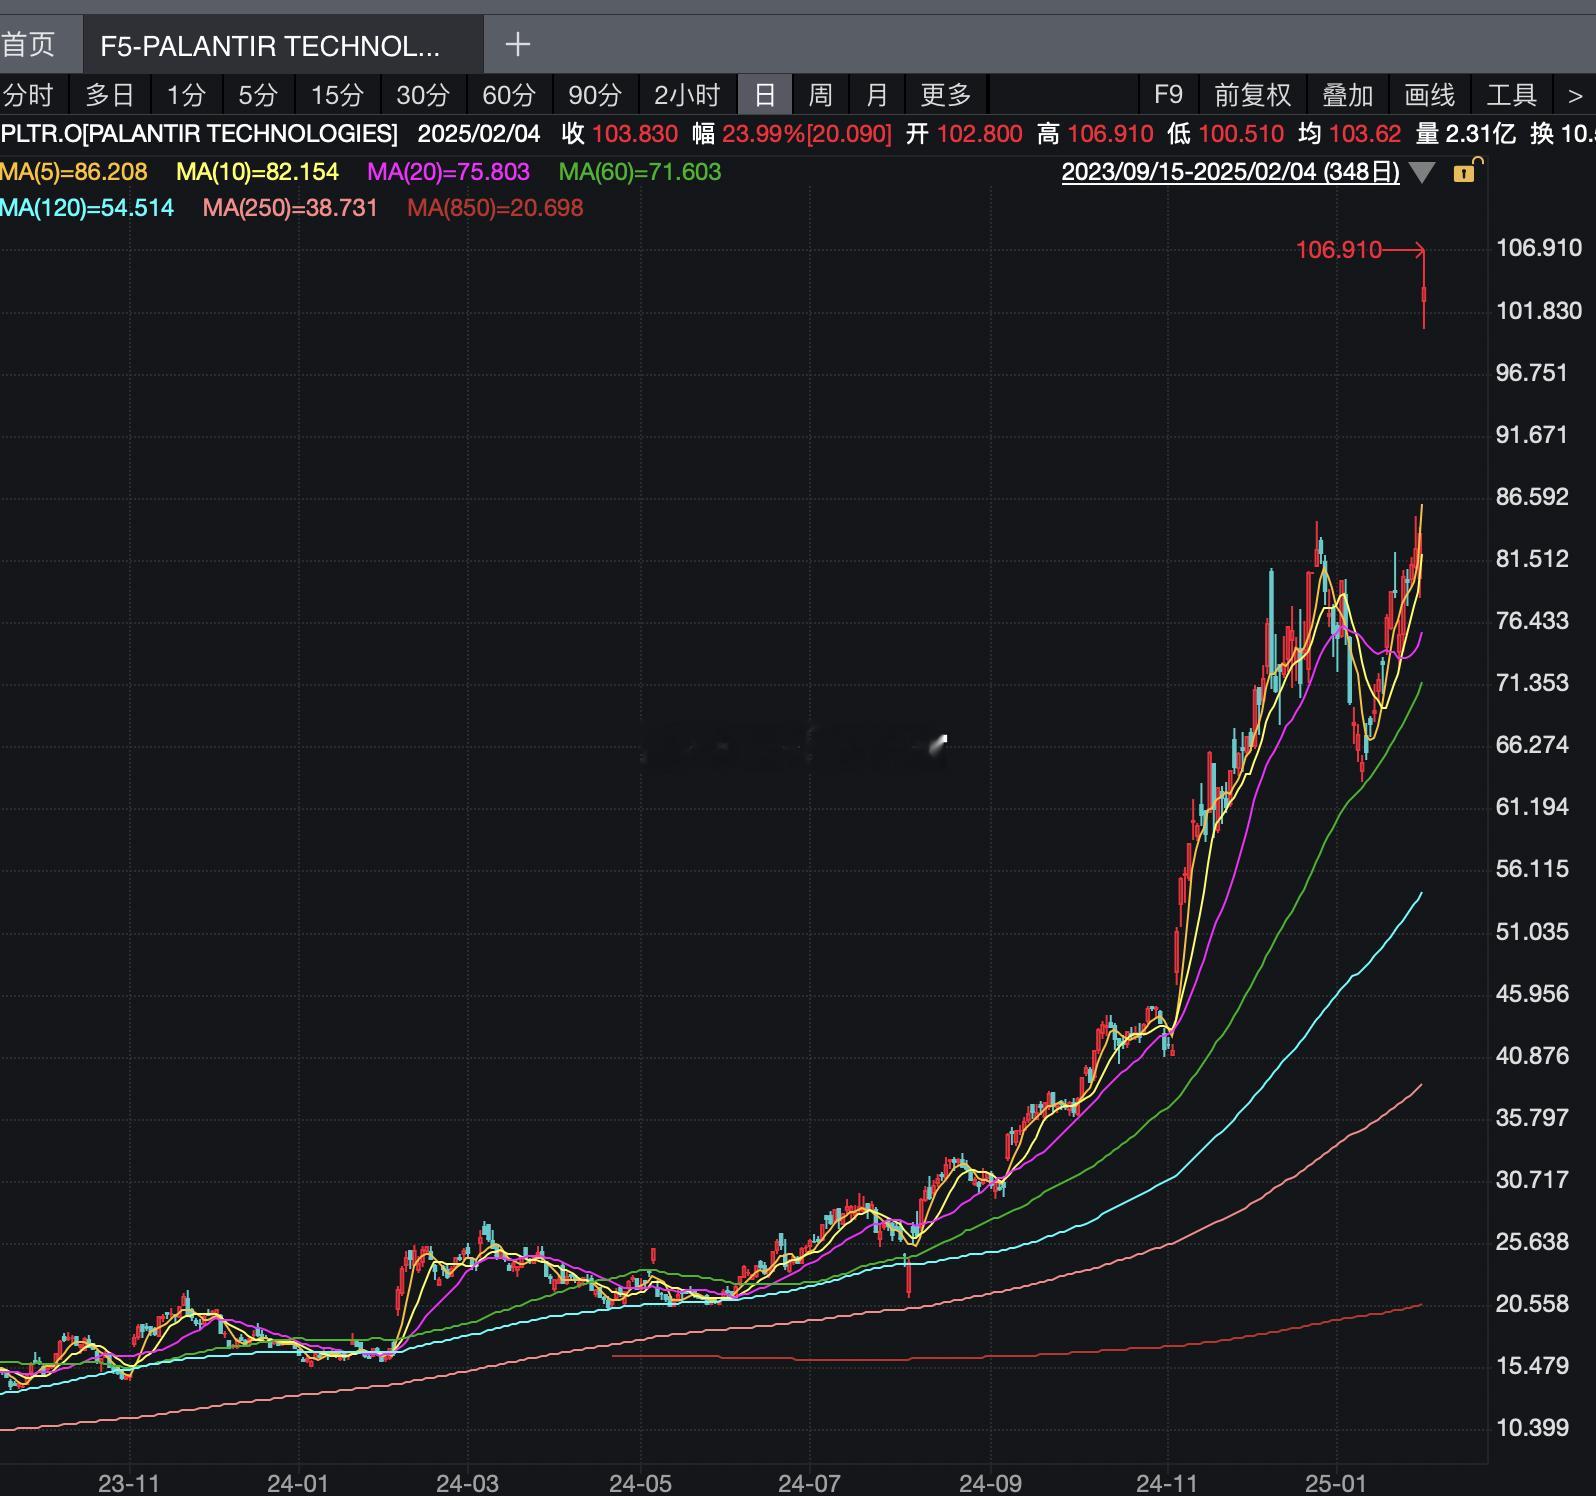Click the MA(250)=38.731 indicator label

290,208
